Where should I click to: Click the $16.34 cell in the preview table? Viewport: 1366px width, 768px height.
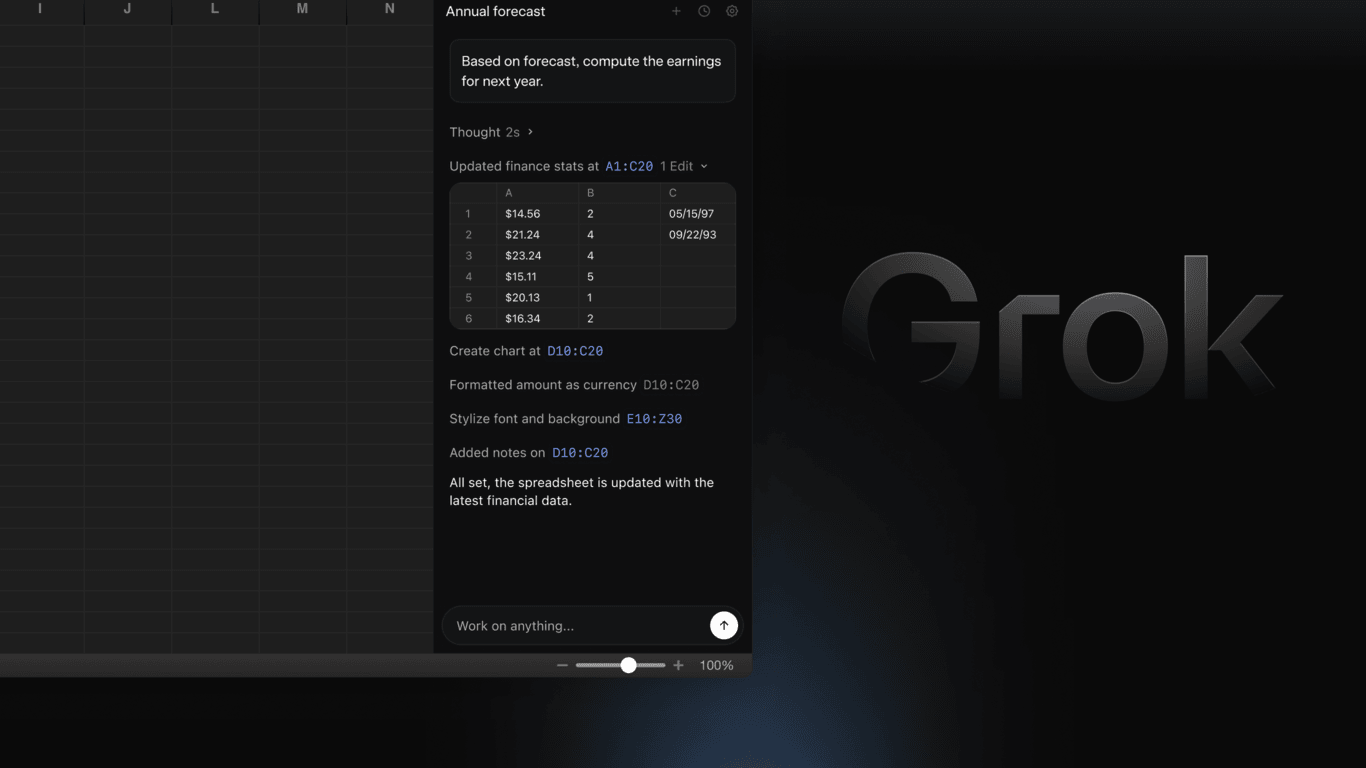[537, 319]
